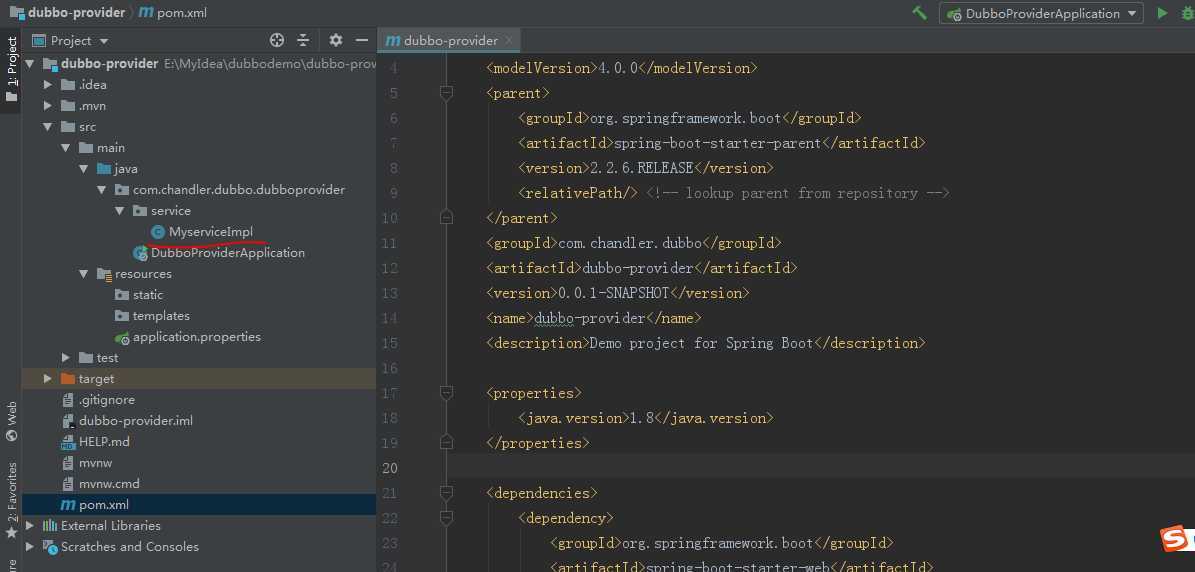Select the dubbo-provider editor tab
The image size is (1195, 572).
tap(450, 40)
